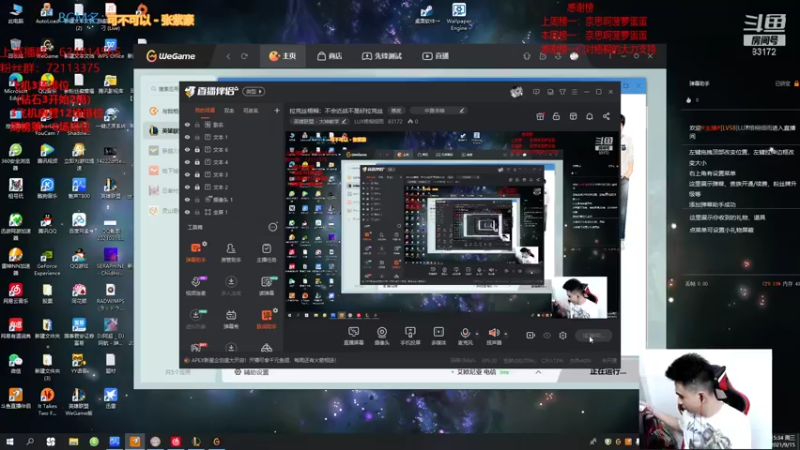Select the highlighted game in WeGame sidebar
This screenshot has width=800, height=450.
[x=161, y=131]
